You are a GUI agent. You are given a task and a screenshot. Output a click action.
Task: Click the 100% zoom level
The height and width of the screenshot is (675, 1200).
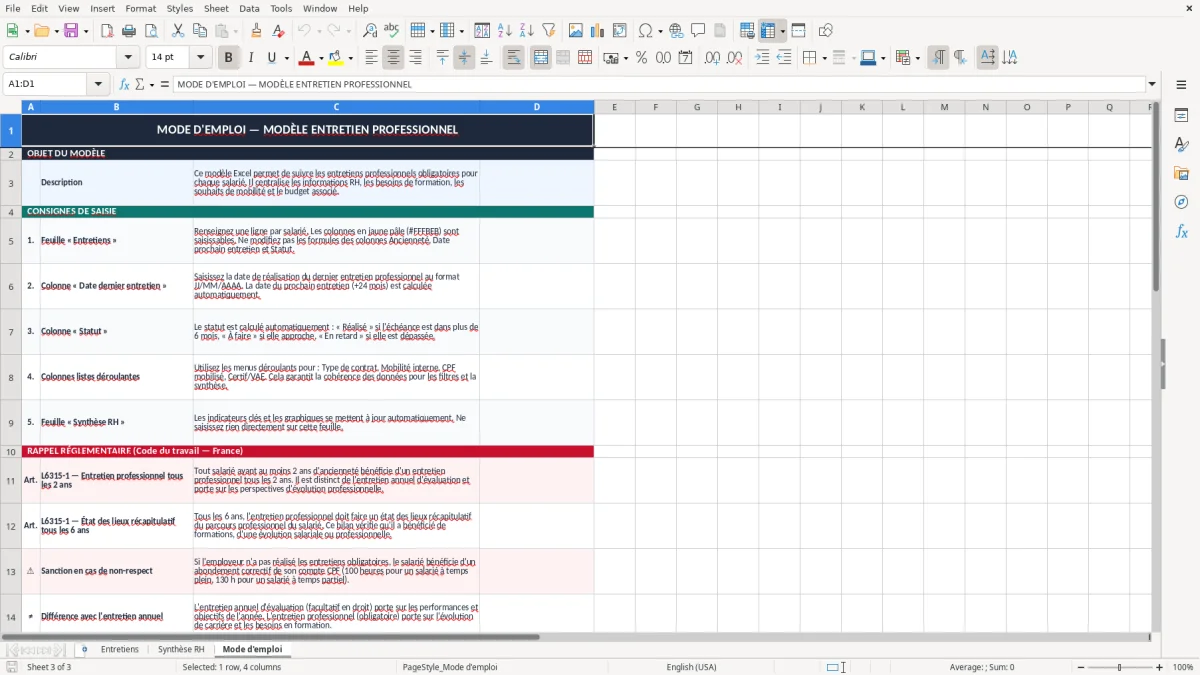coord(1183,667)
